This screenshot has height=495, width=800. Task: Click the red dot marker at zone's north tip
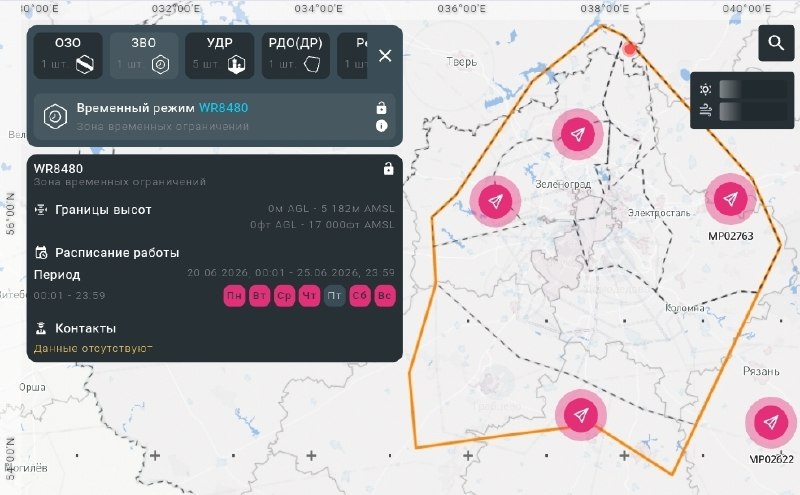pos(630,49)
